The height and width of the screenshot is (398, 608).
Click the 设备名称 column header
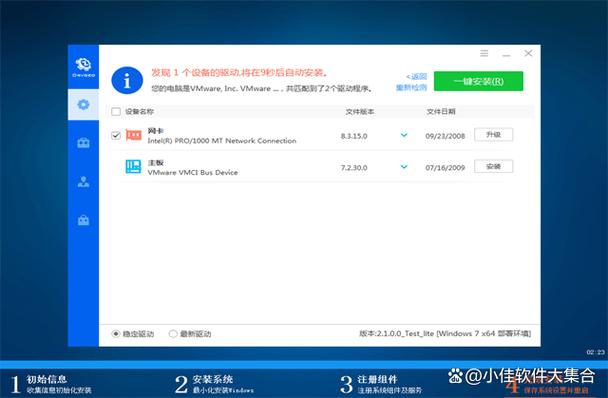(x=139, y=112)
